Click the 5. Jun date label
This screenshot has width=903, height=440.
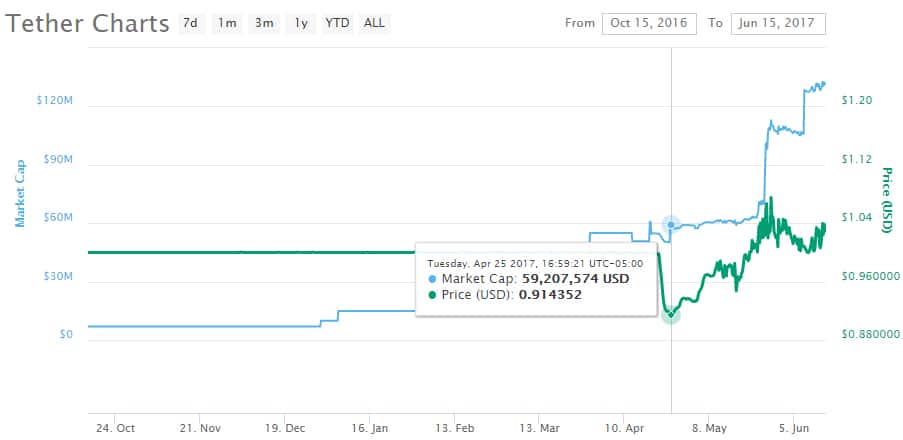(x=794, y=427)
